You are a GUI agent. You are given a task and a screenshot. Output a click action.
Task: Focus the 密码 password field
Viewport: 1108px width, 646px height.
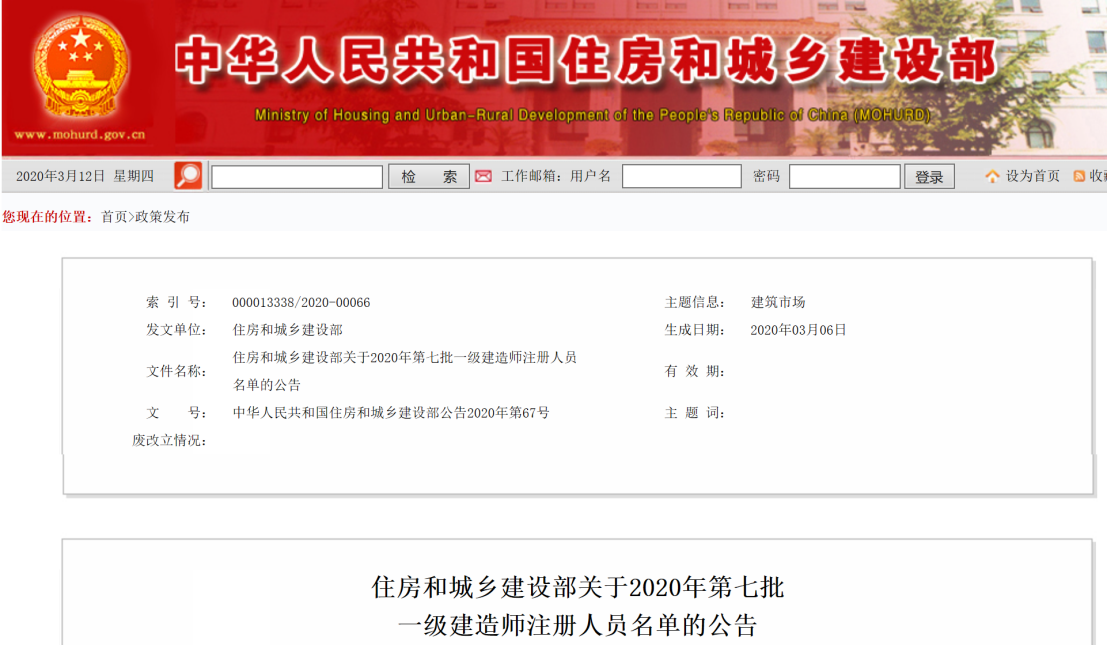pos(844,176)
